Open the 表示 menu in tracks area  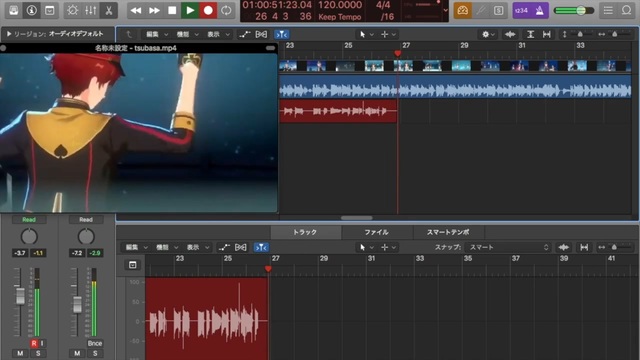(218, 35)
